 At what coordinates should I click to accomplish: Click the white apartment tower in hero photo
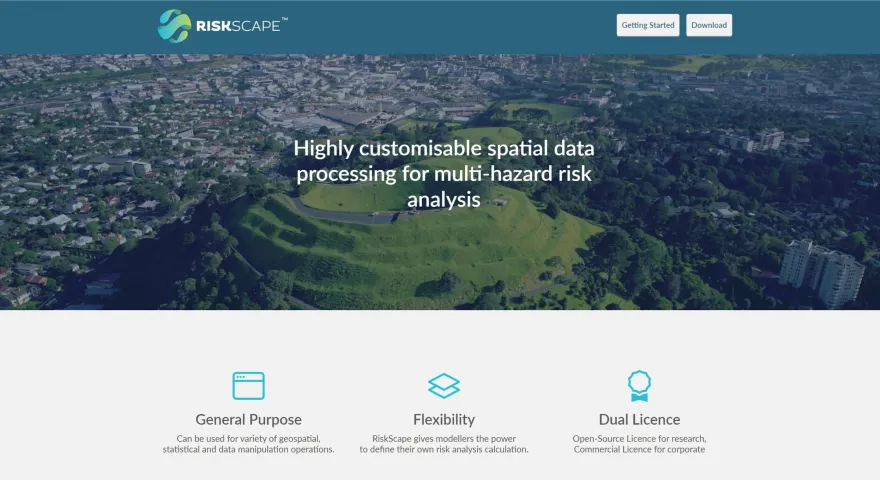pyautogui.click(x=820, y=270)
